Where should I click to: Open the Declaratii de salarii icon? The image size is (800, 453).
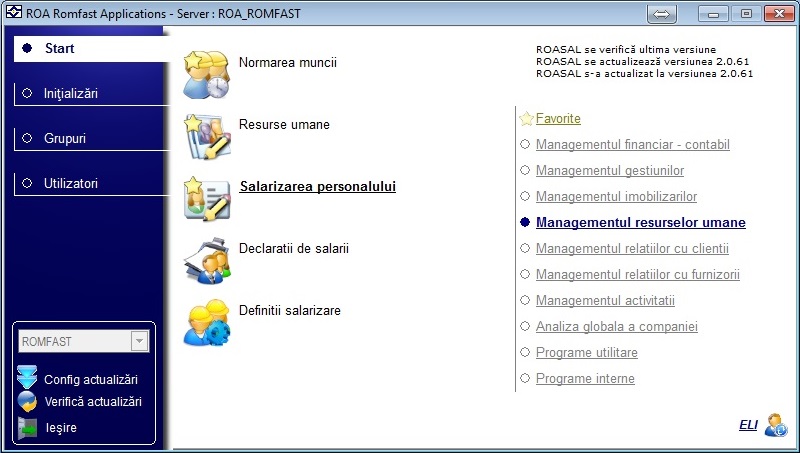click(x=207, y=261)
